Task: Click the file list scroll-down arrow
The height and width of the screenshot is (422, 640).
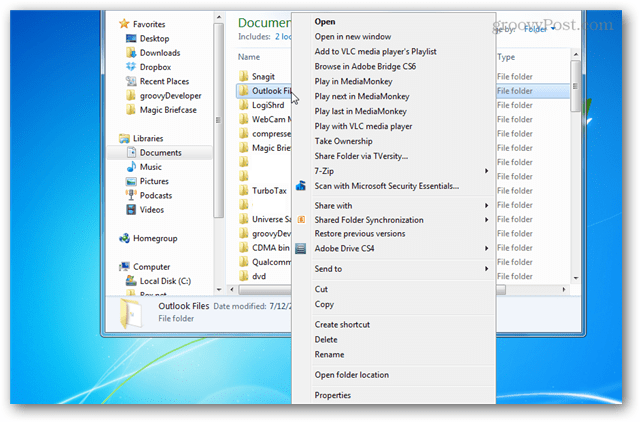Action: (x=576, y=278)
